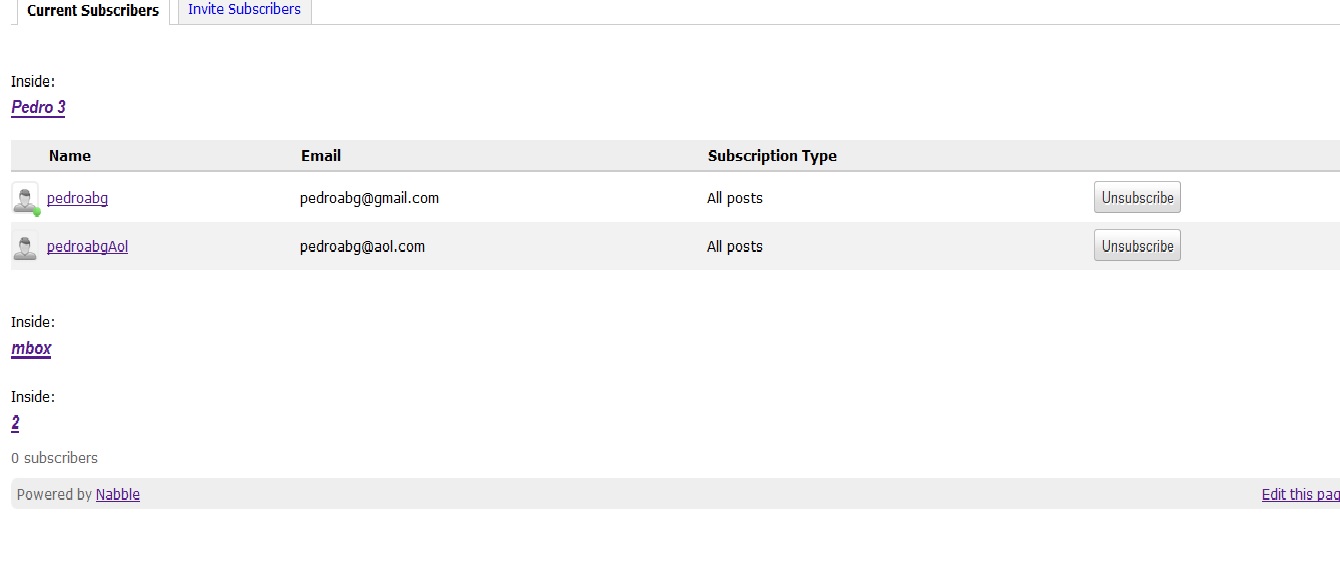1340x561 pixels.
Task: Click the Subscription Type column header
Action: click(772, 156)
